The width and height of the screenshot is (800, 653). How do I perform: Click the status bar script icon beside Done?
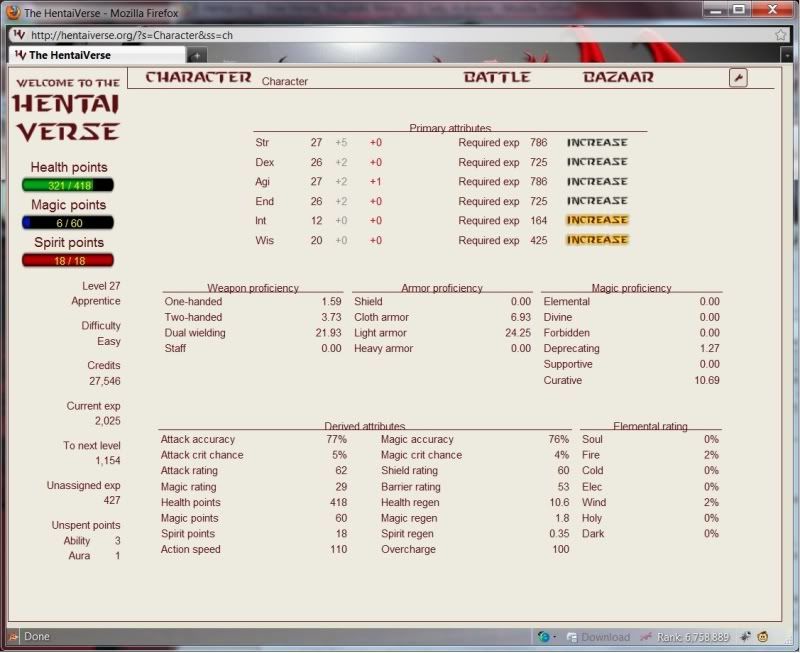13,637
